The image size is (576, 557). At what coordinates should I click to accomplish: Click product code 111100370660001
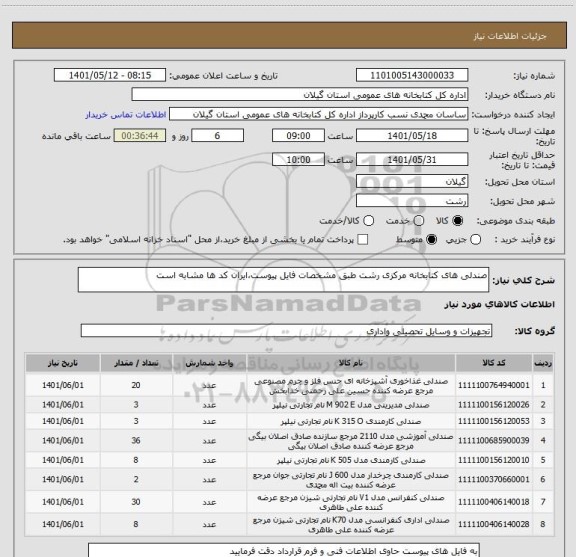[494, 479]
